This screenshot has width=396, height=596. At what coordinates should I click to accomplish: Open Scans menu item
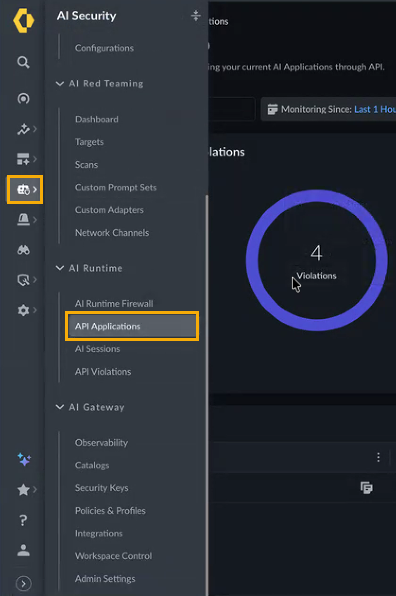(86, 165)
